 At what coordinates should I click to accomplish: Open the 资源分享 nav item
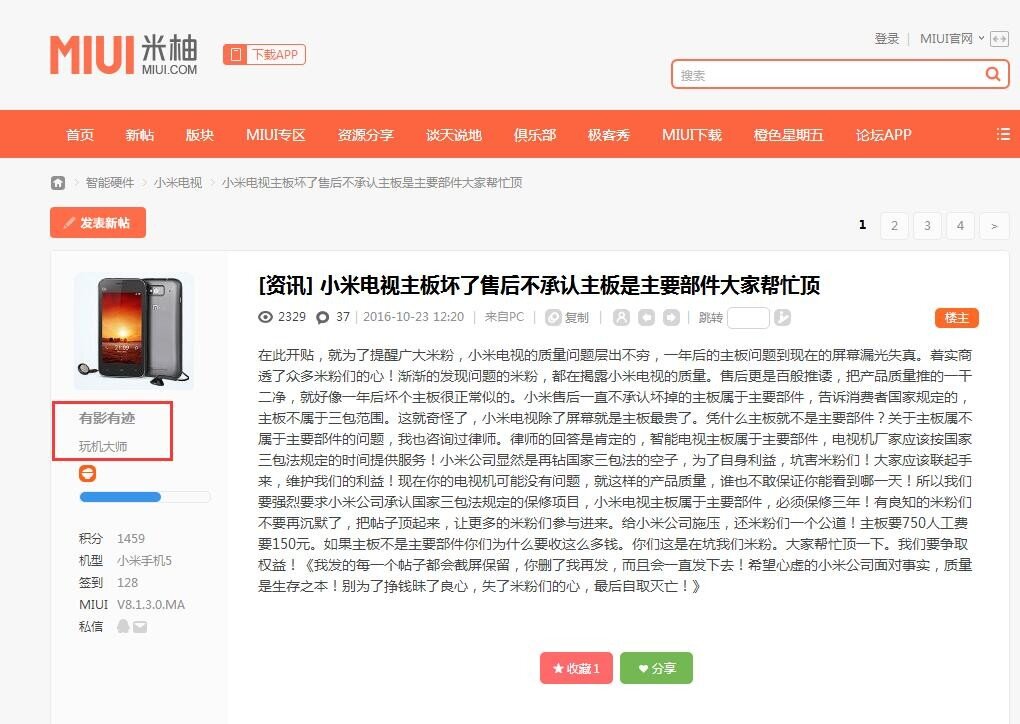point(366,135)
